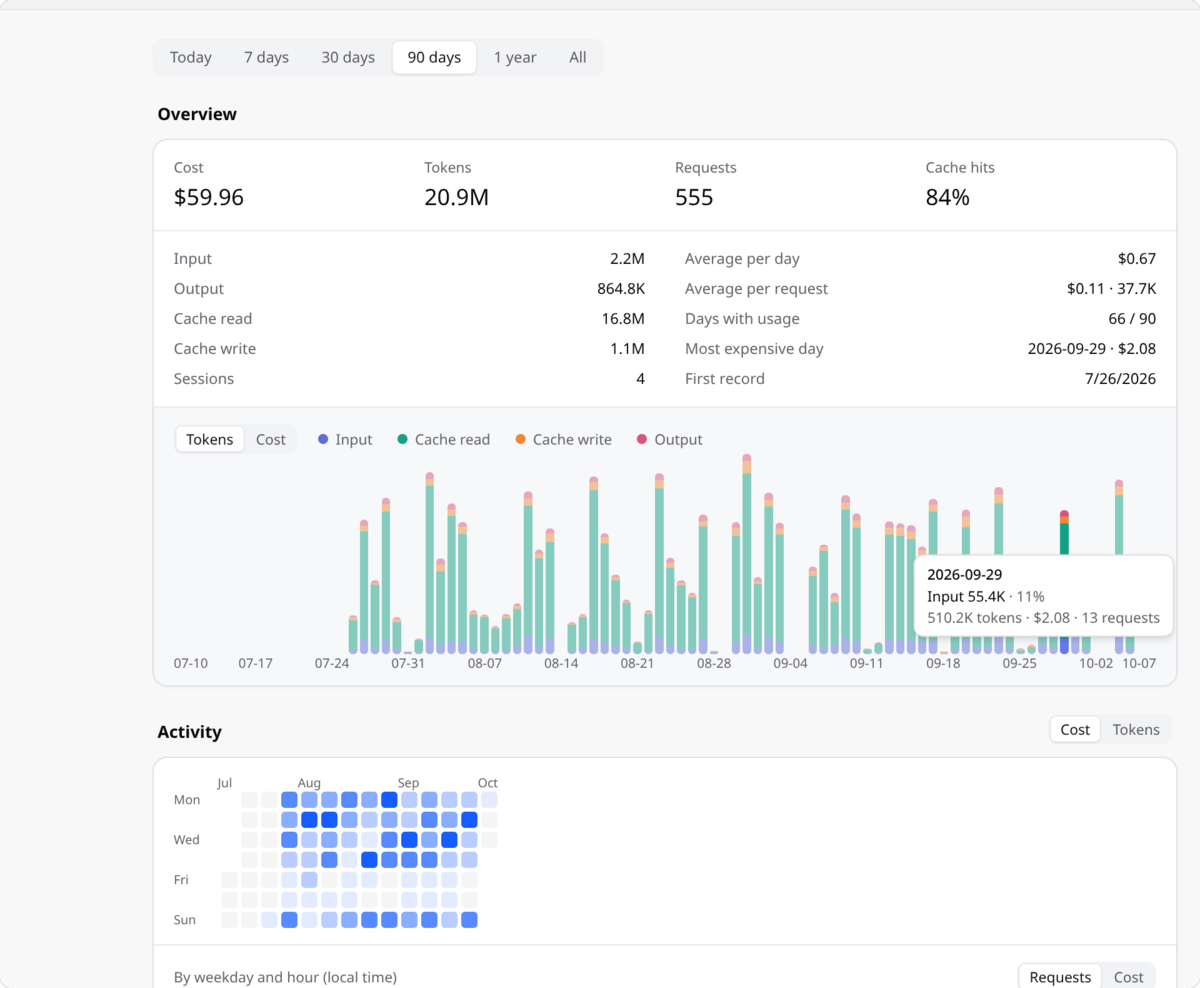Screen dimensions: 1200x988
Task: Set Activity heatmap to Cost
Action: click(x=1075, y=730)
